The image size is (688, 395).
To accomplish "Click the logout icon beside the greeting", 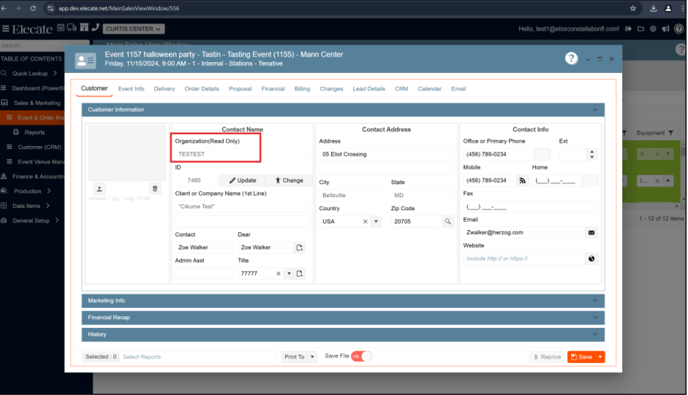I will point(628,29).
